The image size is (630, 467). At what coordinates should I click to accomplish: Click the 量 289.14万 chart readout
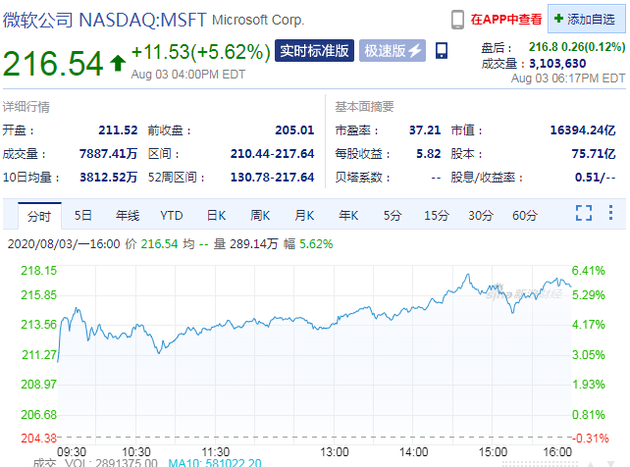(x=245, y=244)
